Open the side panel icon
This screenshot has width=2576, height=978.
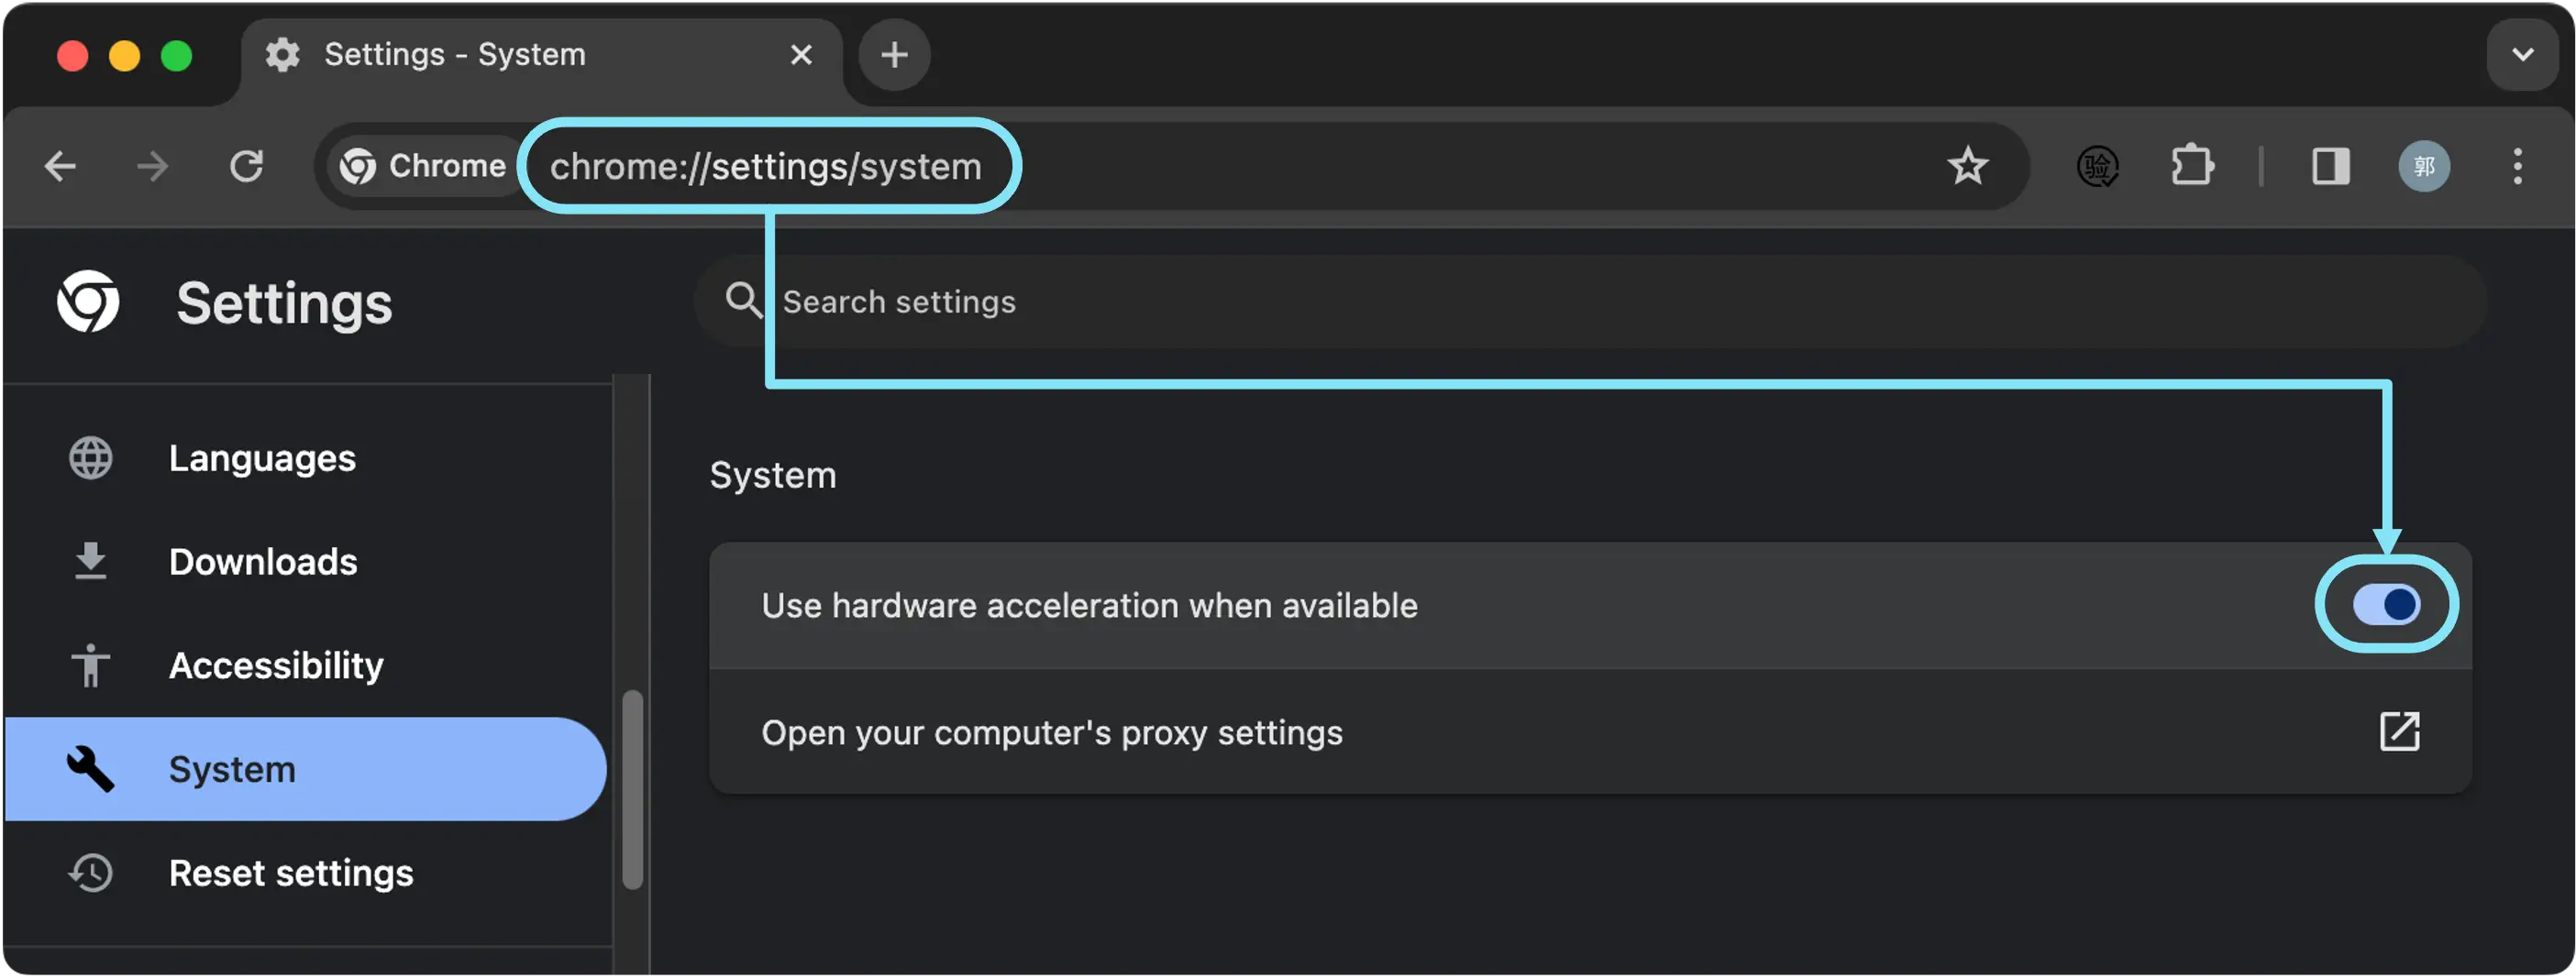[x=2330, y=166]
